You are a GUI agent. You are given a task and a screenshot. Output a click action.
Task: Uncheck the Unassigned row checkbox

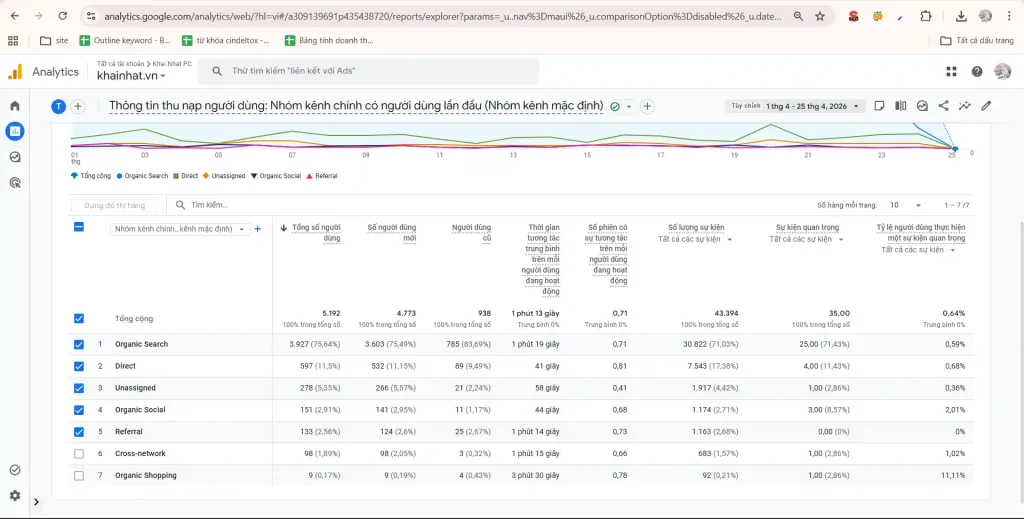tap(79, 388)
